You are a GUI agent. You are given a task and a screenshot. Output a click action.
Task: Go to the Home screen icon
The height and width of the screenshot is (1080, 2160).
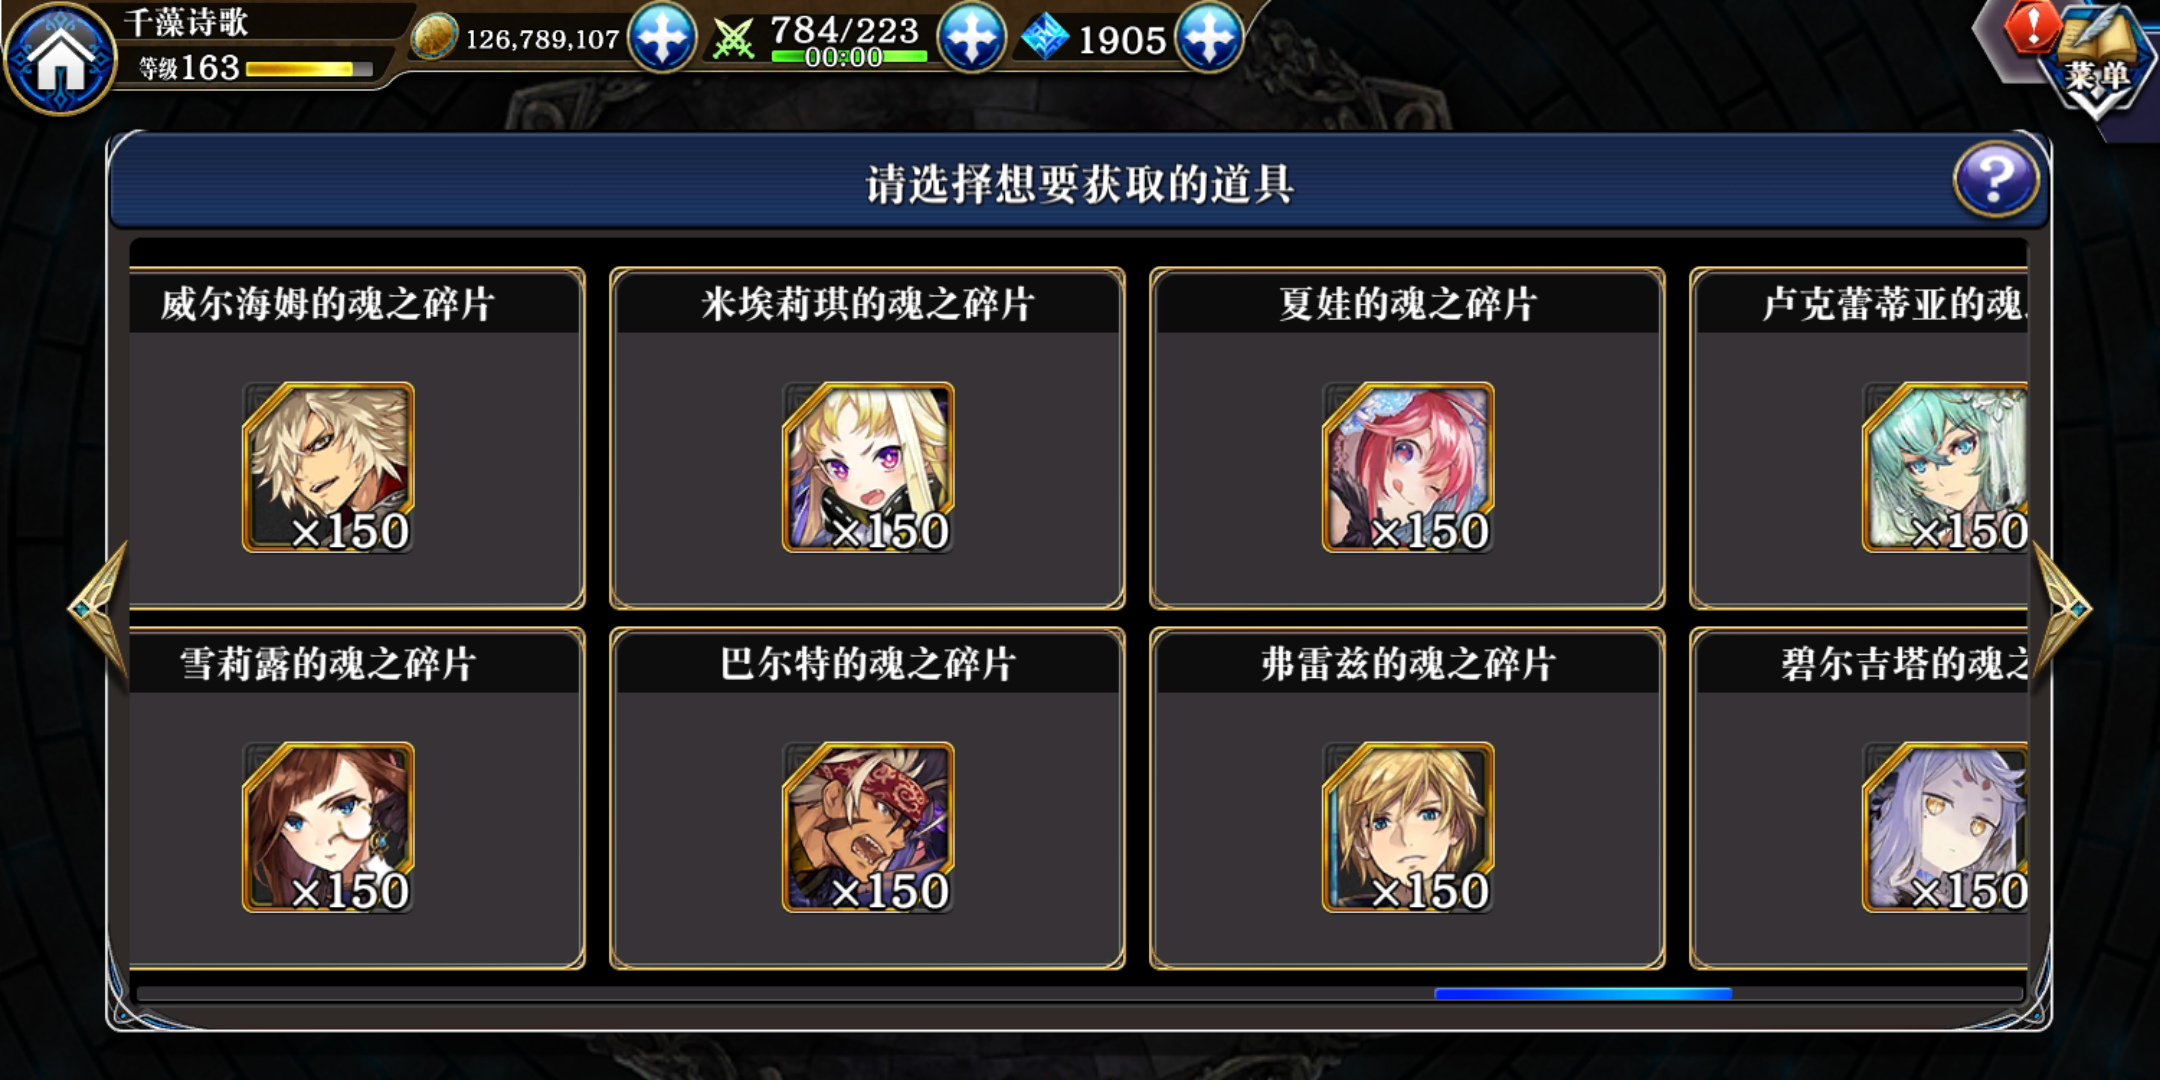tap(60, 58)
